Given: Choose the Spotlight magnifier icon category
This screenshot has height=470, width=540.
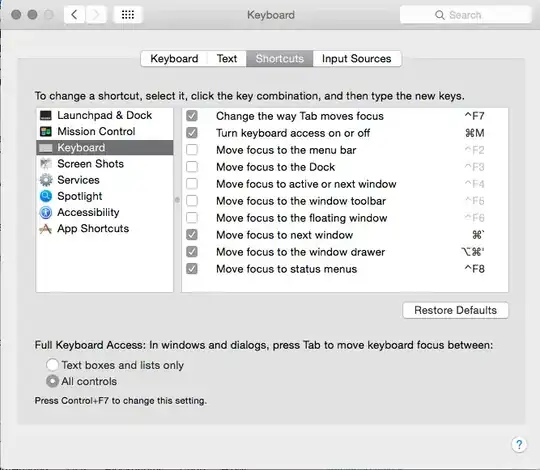Looking at the screenshot, I should pyautogui.click(x=45, y=196).
